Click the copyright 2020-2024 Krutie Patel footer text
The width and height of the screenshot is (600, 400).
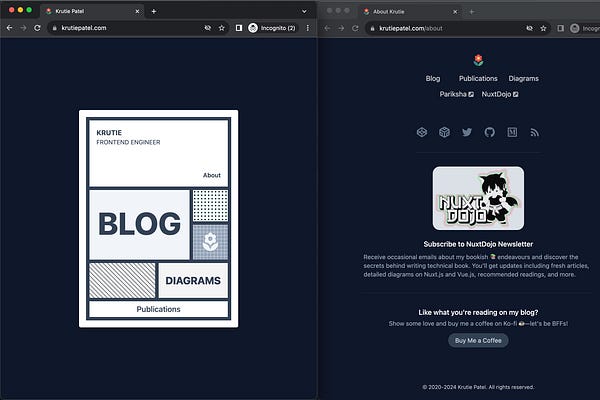478,387
